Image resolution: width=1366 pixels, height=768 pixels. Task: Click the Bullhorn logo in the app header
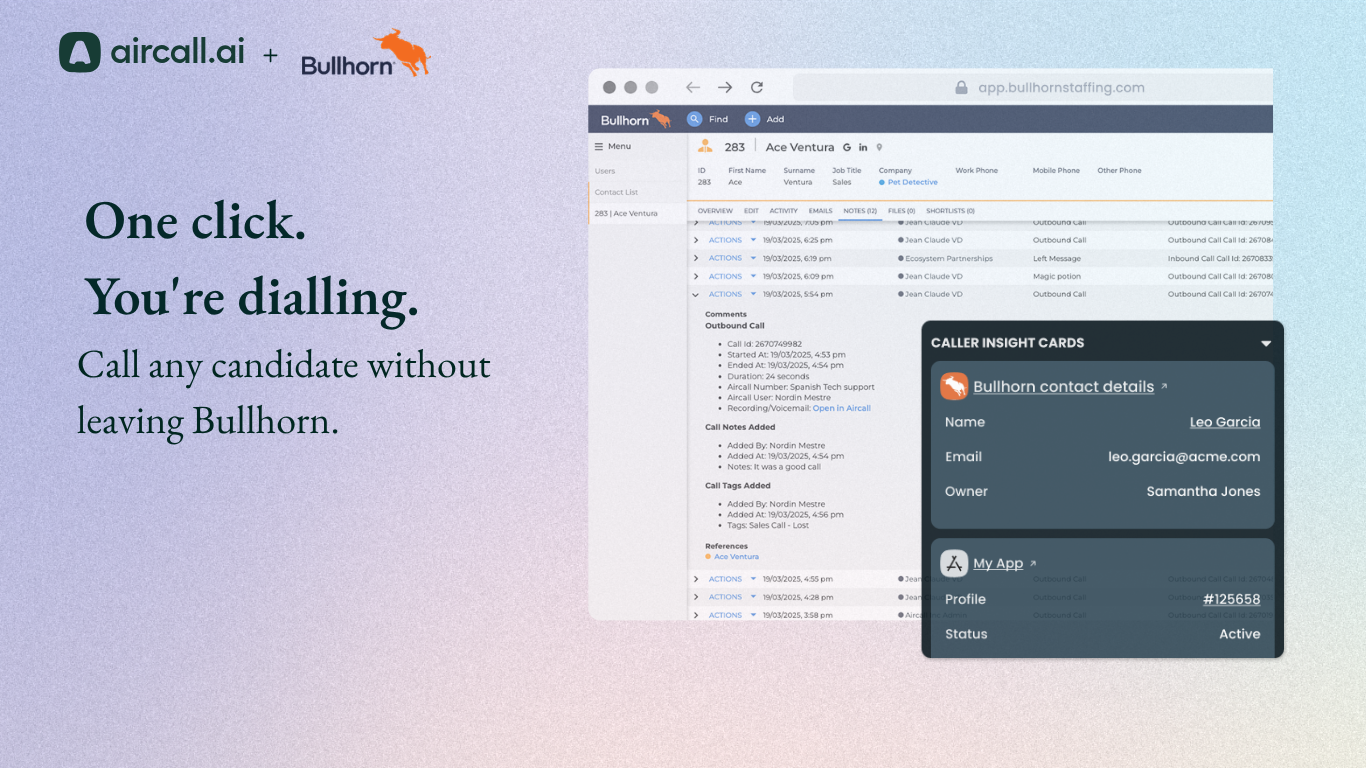[636, 119]
